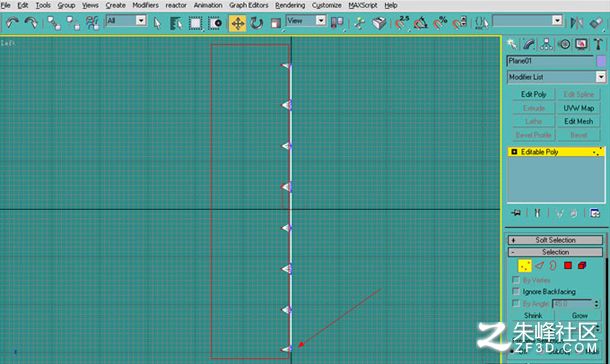This screenshot has height=364, width=610.
Task: Select the Select and Rotate tool
Action: (257, 23)
